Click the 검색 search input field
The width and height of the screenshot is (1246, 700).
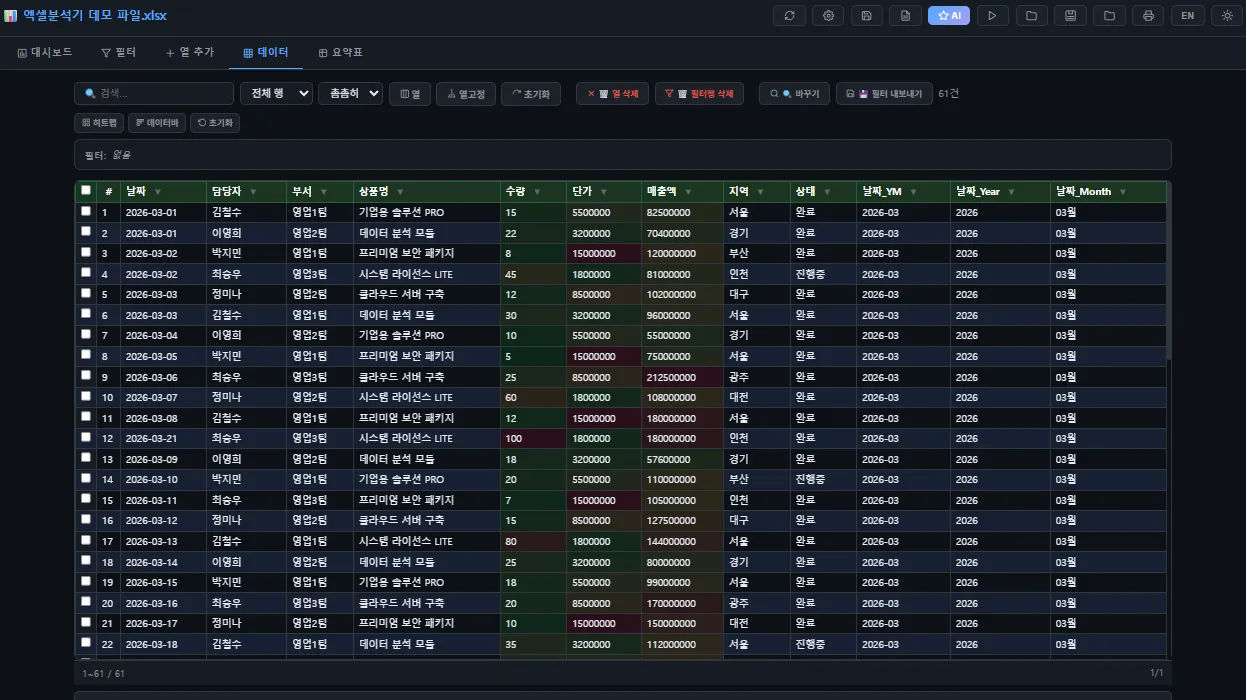[x=153, y=94]
